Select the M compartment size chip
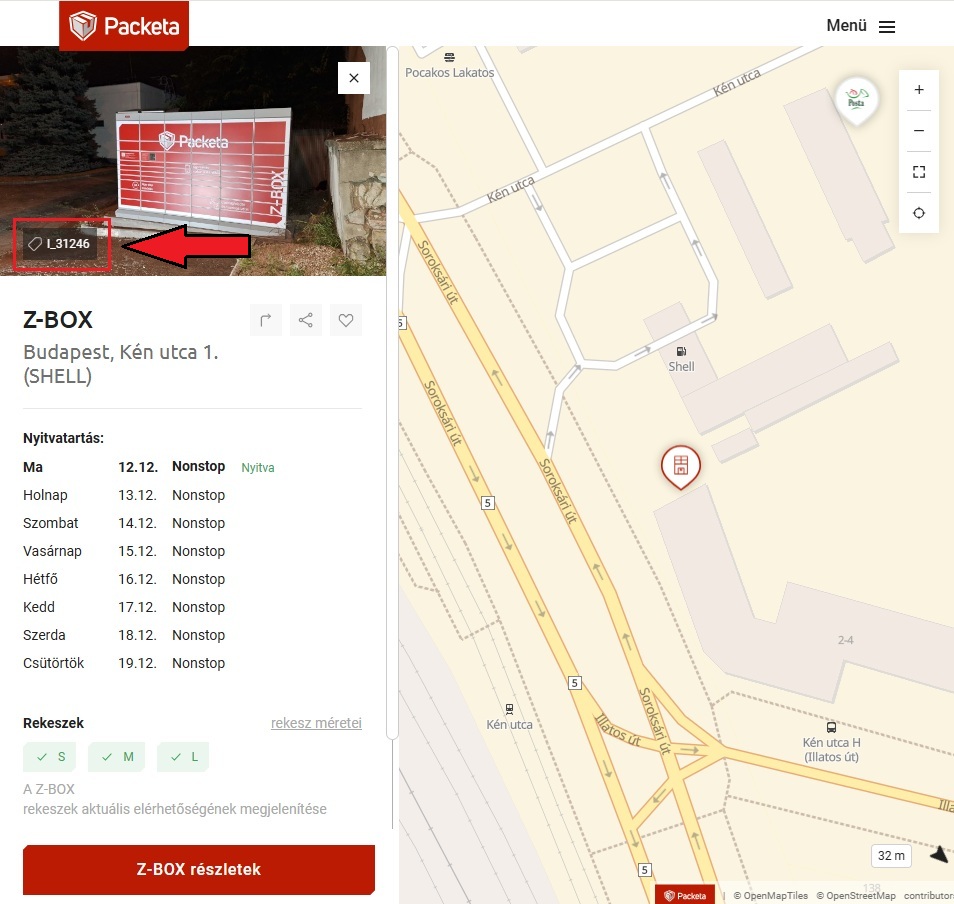Viewport: 954px width, 904px height. click(x=117, y=757)
